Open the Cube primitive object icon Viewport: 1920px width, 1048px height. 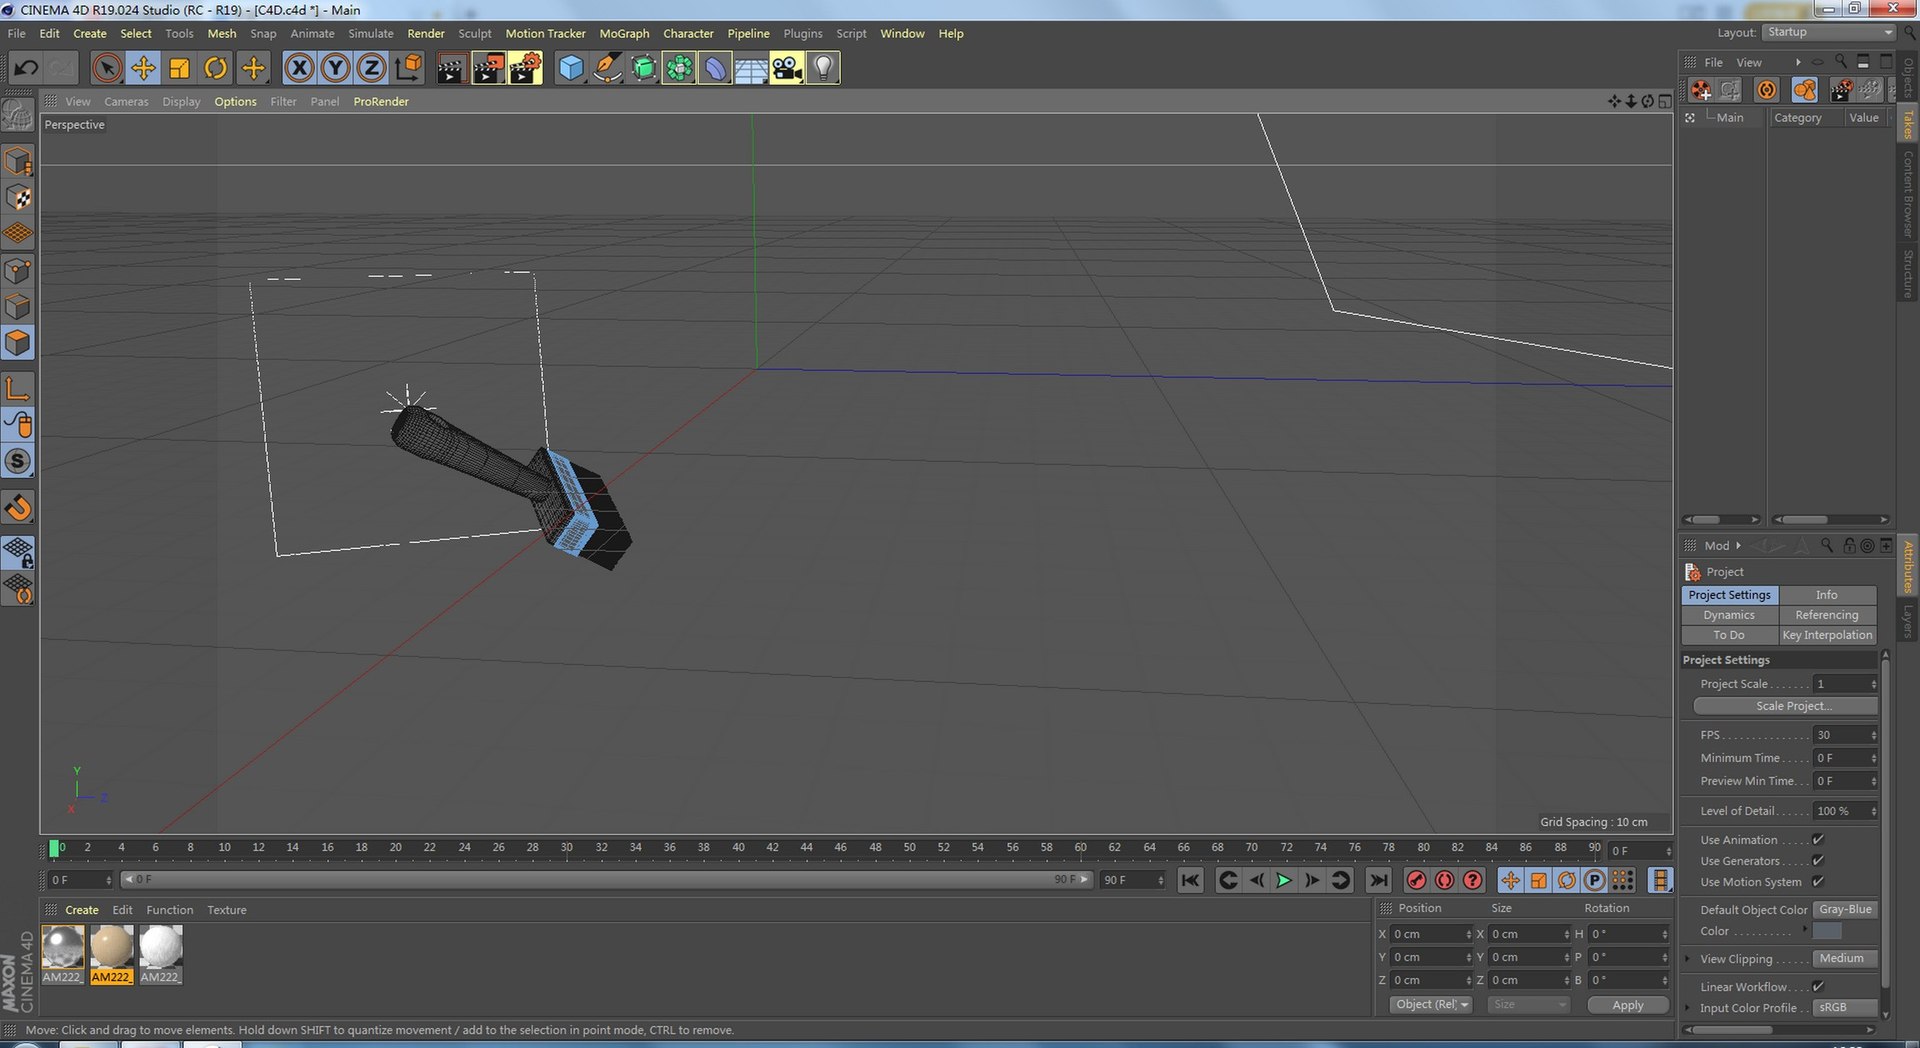(570, 68)
